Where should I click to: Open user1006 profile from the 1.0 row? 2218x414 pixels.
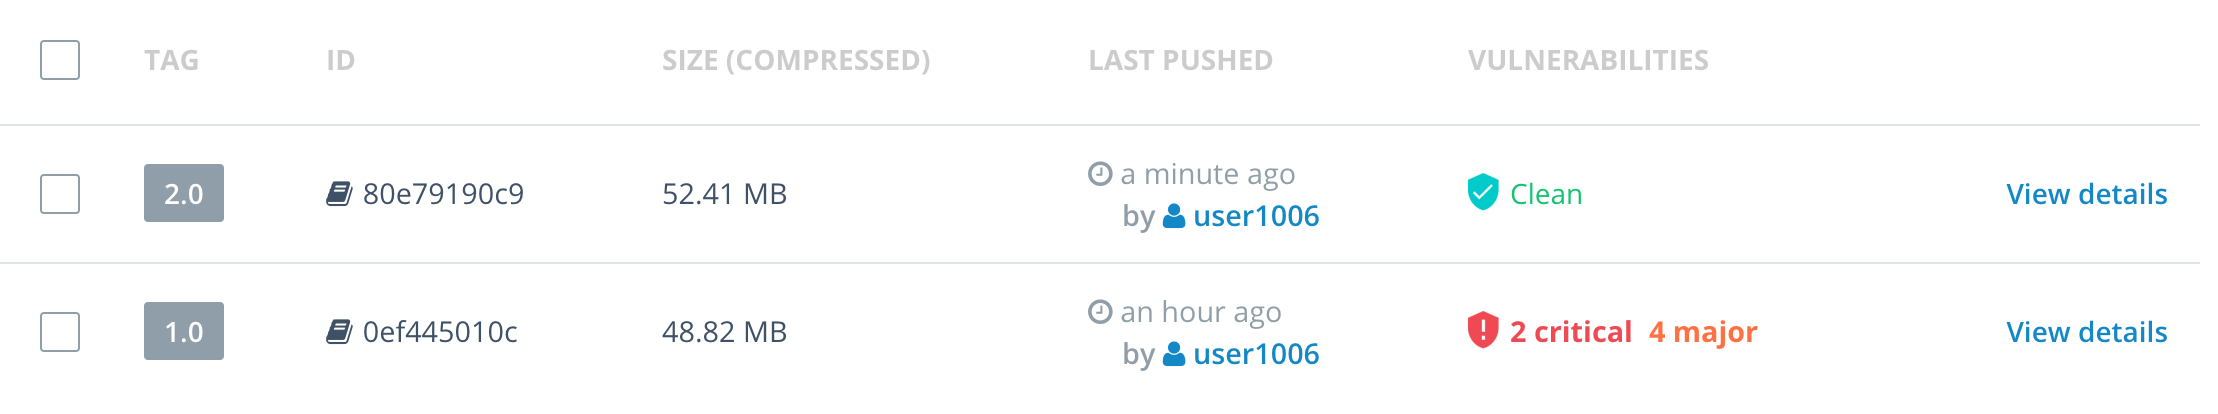pyautogui.click(x=1256, y=354)
